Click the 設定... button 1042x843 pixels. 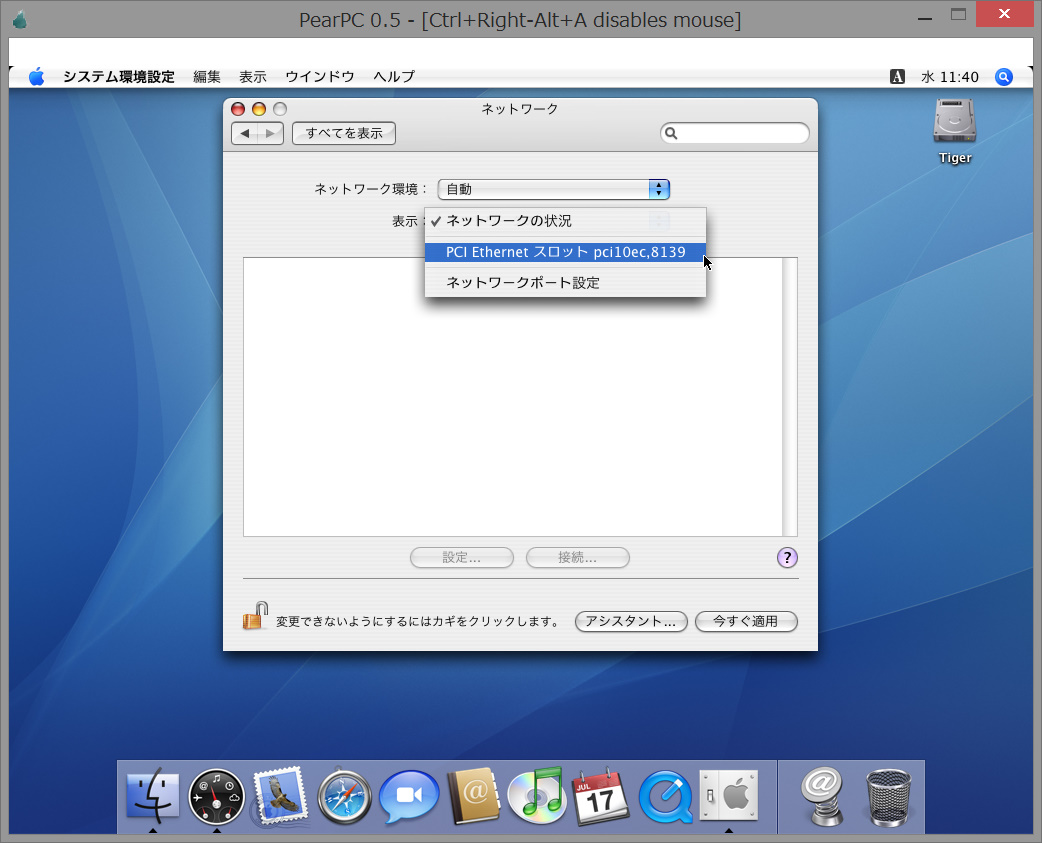(x=462, y=557)
